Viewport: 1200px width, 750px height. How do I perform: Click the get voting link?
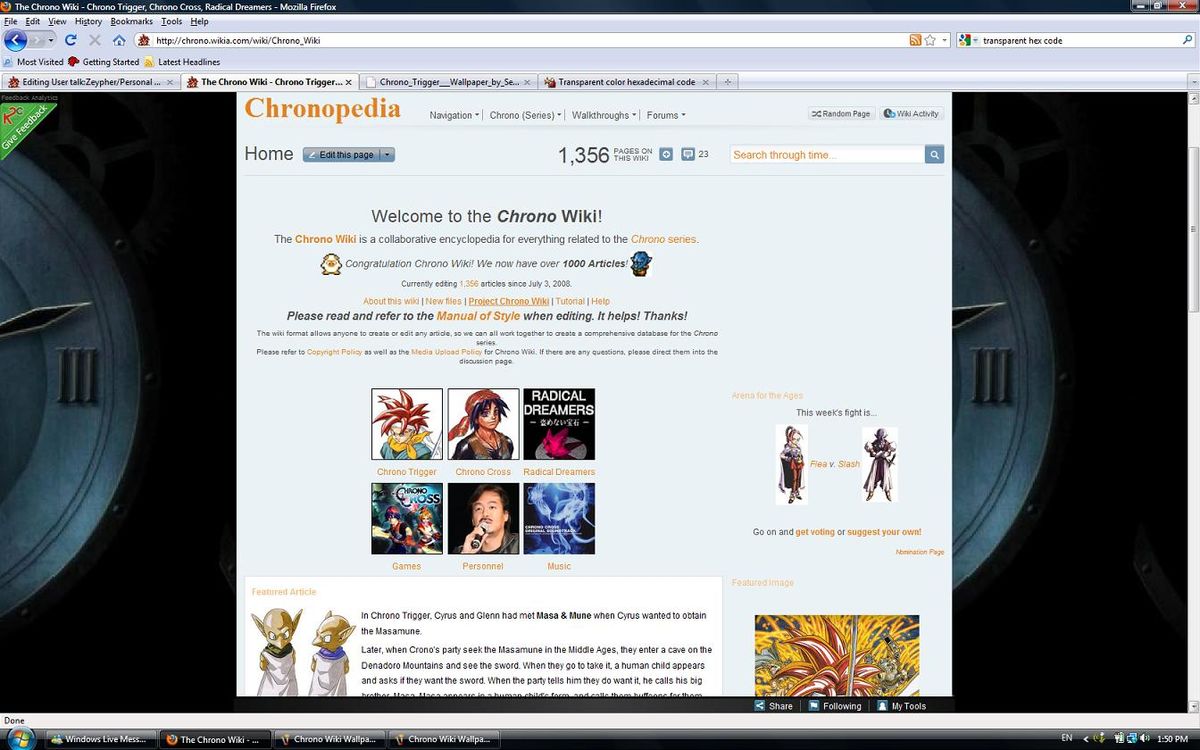tap(814, 532)
